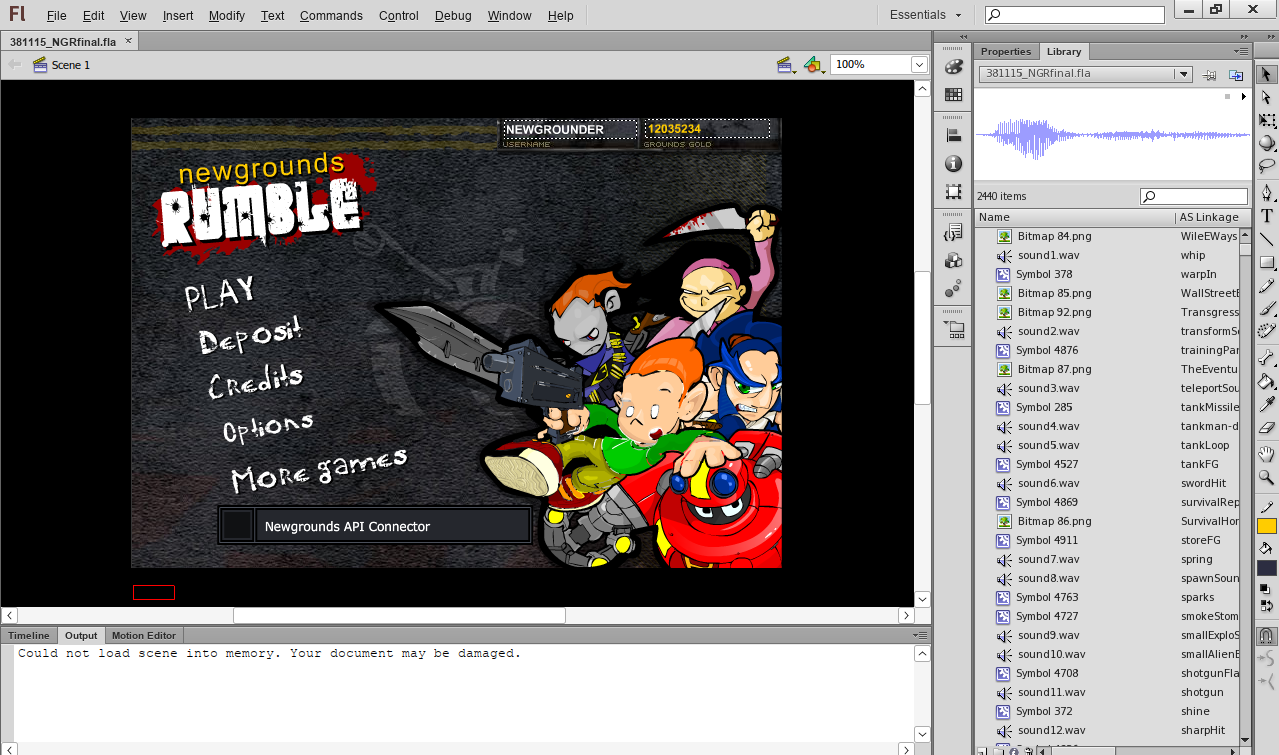Choose the Zoom magnifier tool
Image resolution: width=1279 pixels, height=755 pixels.
(1266, 478)
